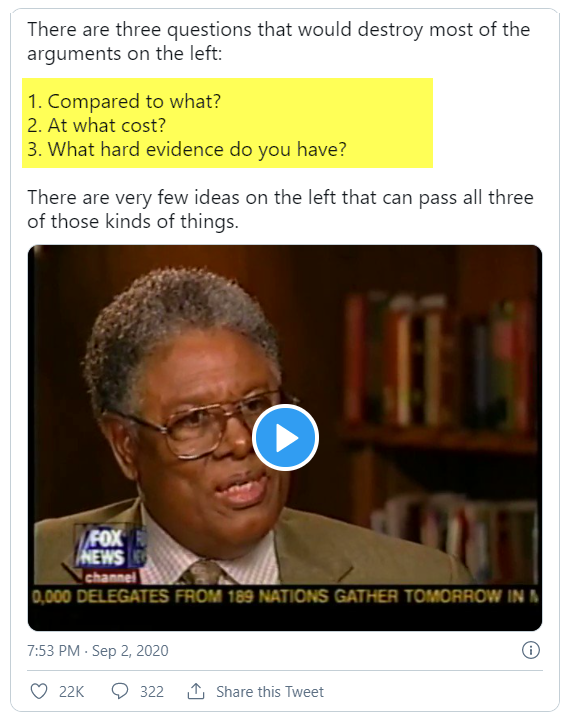Play the embedded Fox News video
Screen dimensions: 568x718
(x=285, y=437)
